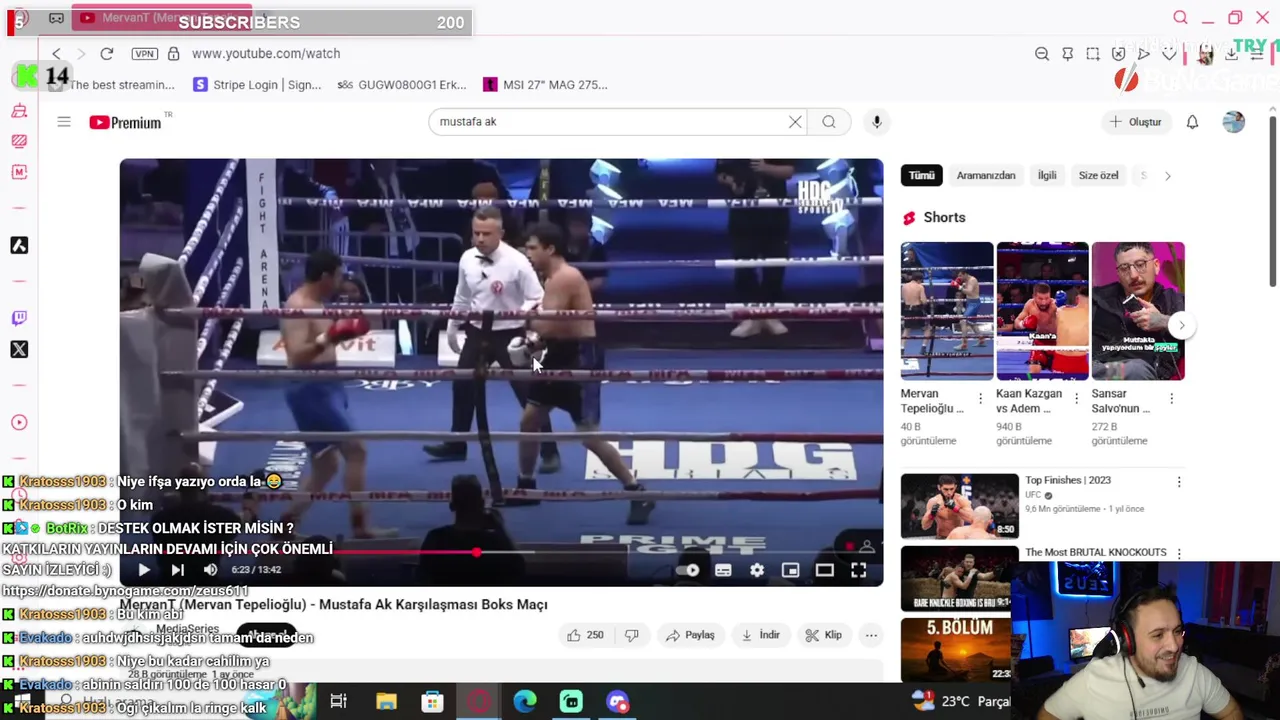Open the black app icon in sidebar
This screenshot has height=720, width=1280.
tap(19, 245)
